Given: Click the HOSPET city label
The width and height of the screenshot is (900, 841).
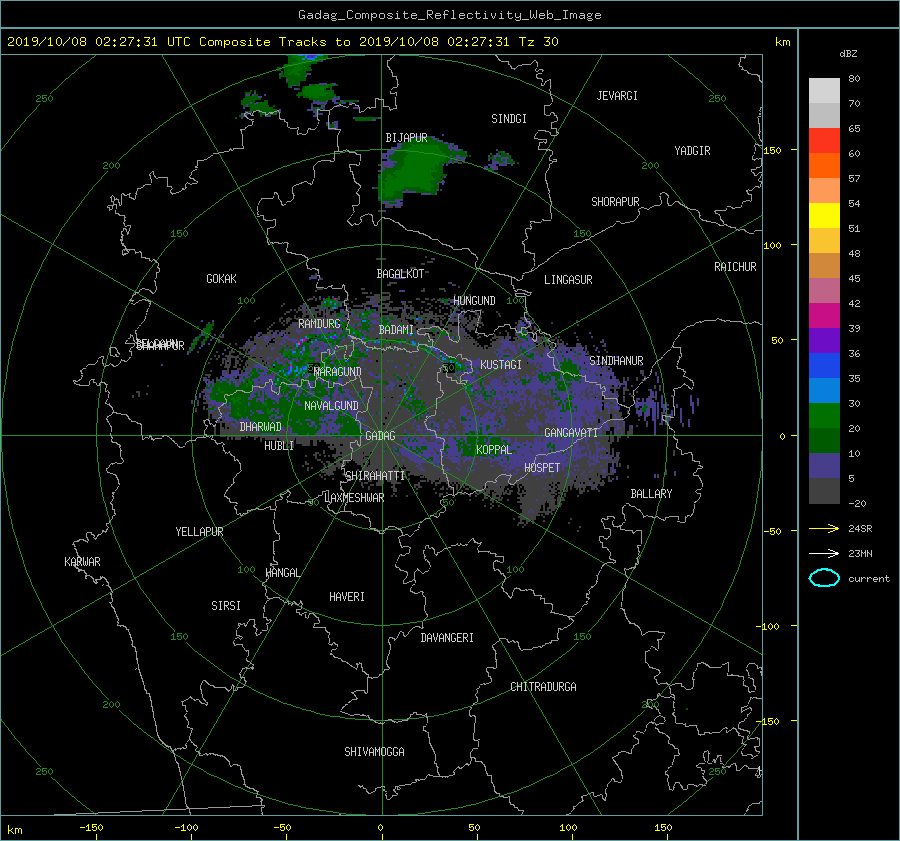Looking at the screenshot, I should pos(542,468).
